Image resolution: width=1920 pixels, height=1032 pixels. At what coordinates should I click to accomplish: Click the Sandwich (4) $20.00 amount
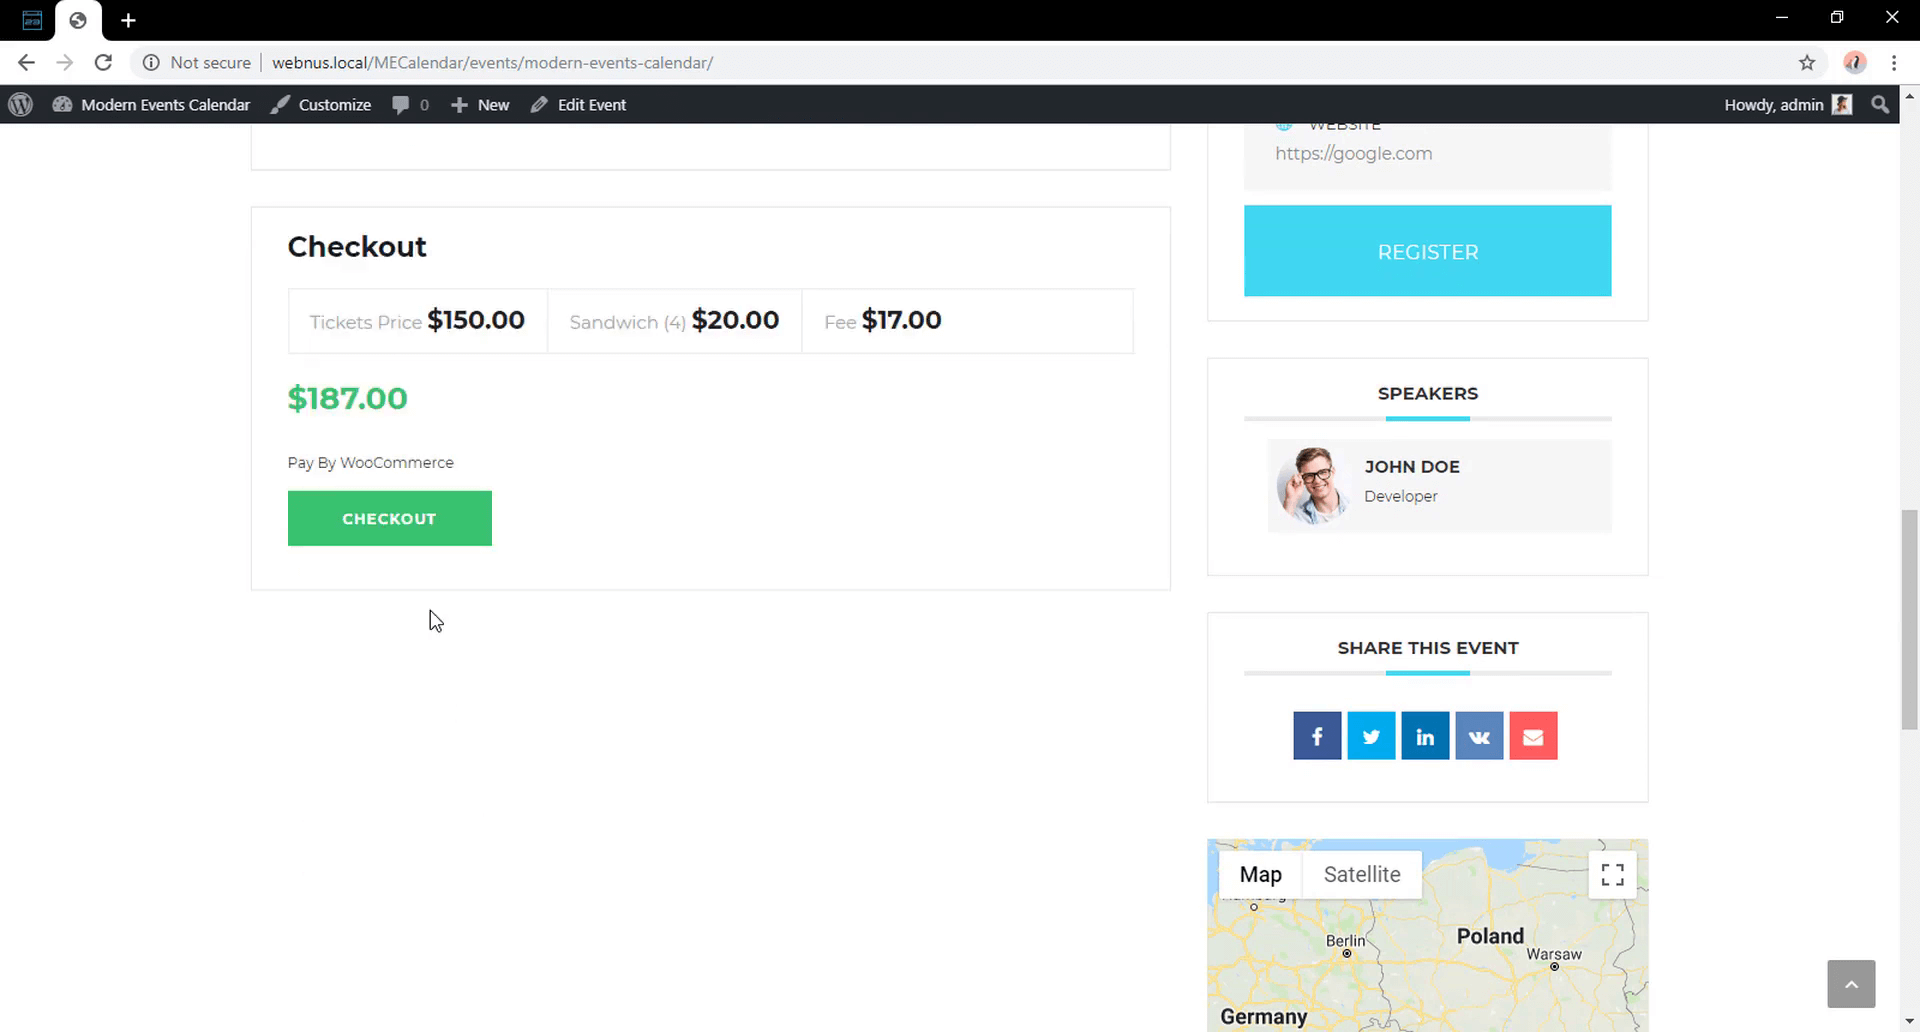pos(735,320)
